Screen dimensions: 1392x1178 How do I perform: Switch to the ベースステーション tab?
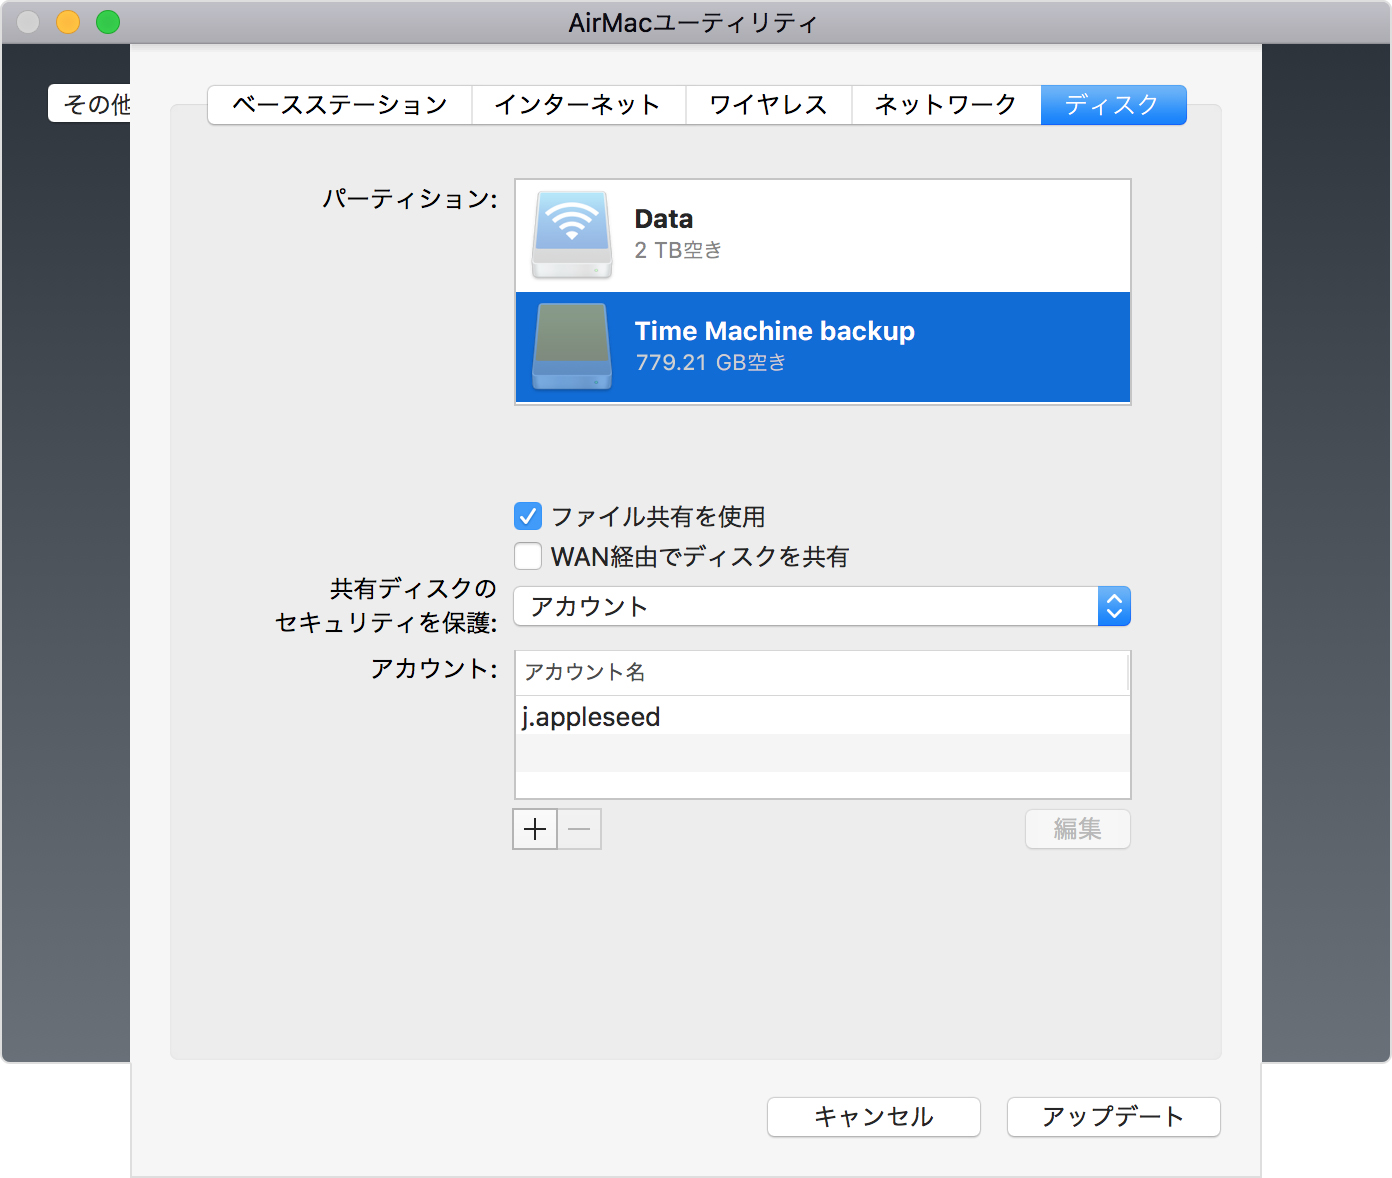[340, 105]
